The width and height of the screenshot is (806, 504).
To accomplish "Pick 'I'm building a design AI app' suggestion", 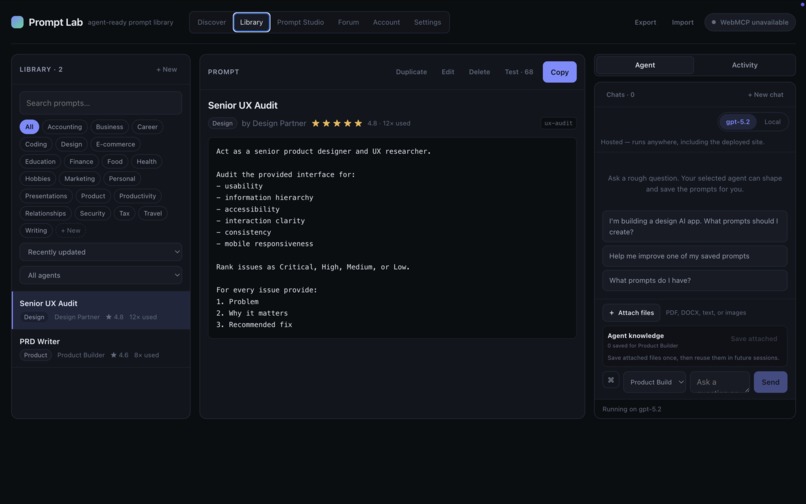I will click(x=694, y=226).
